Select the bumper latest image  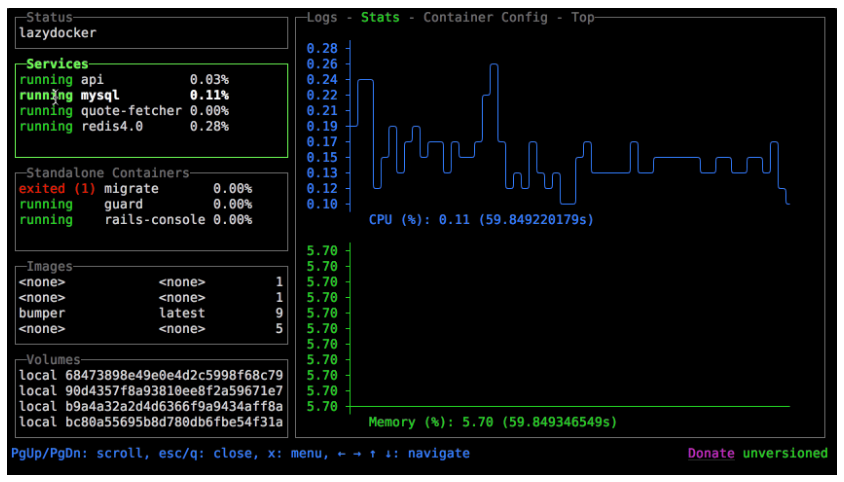[150, 313]
